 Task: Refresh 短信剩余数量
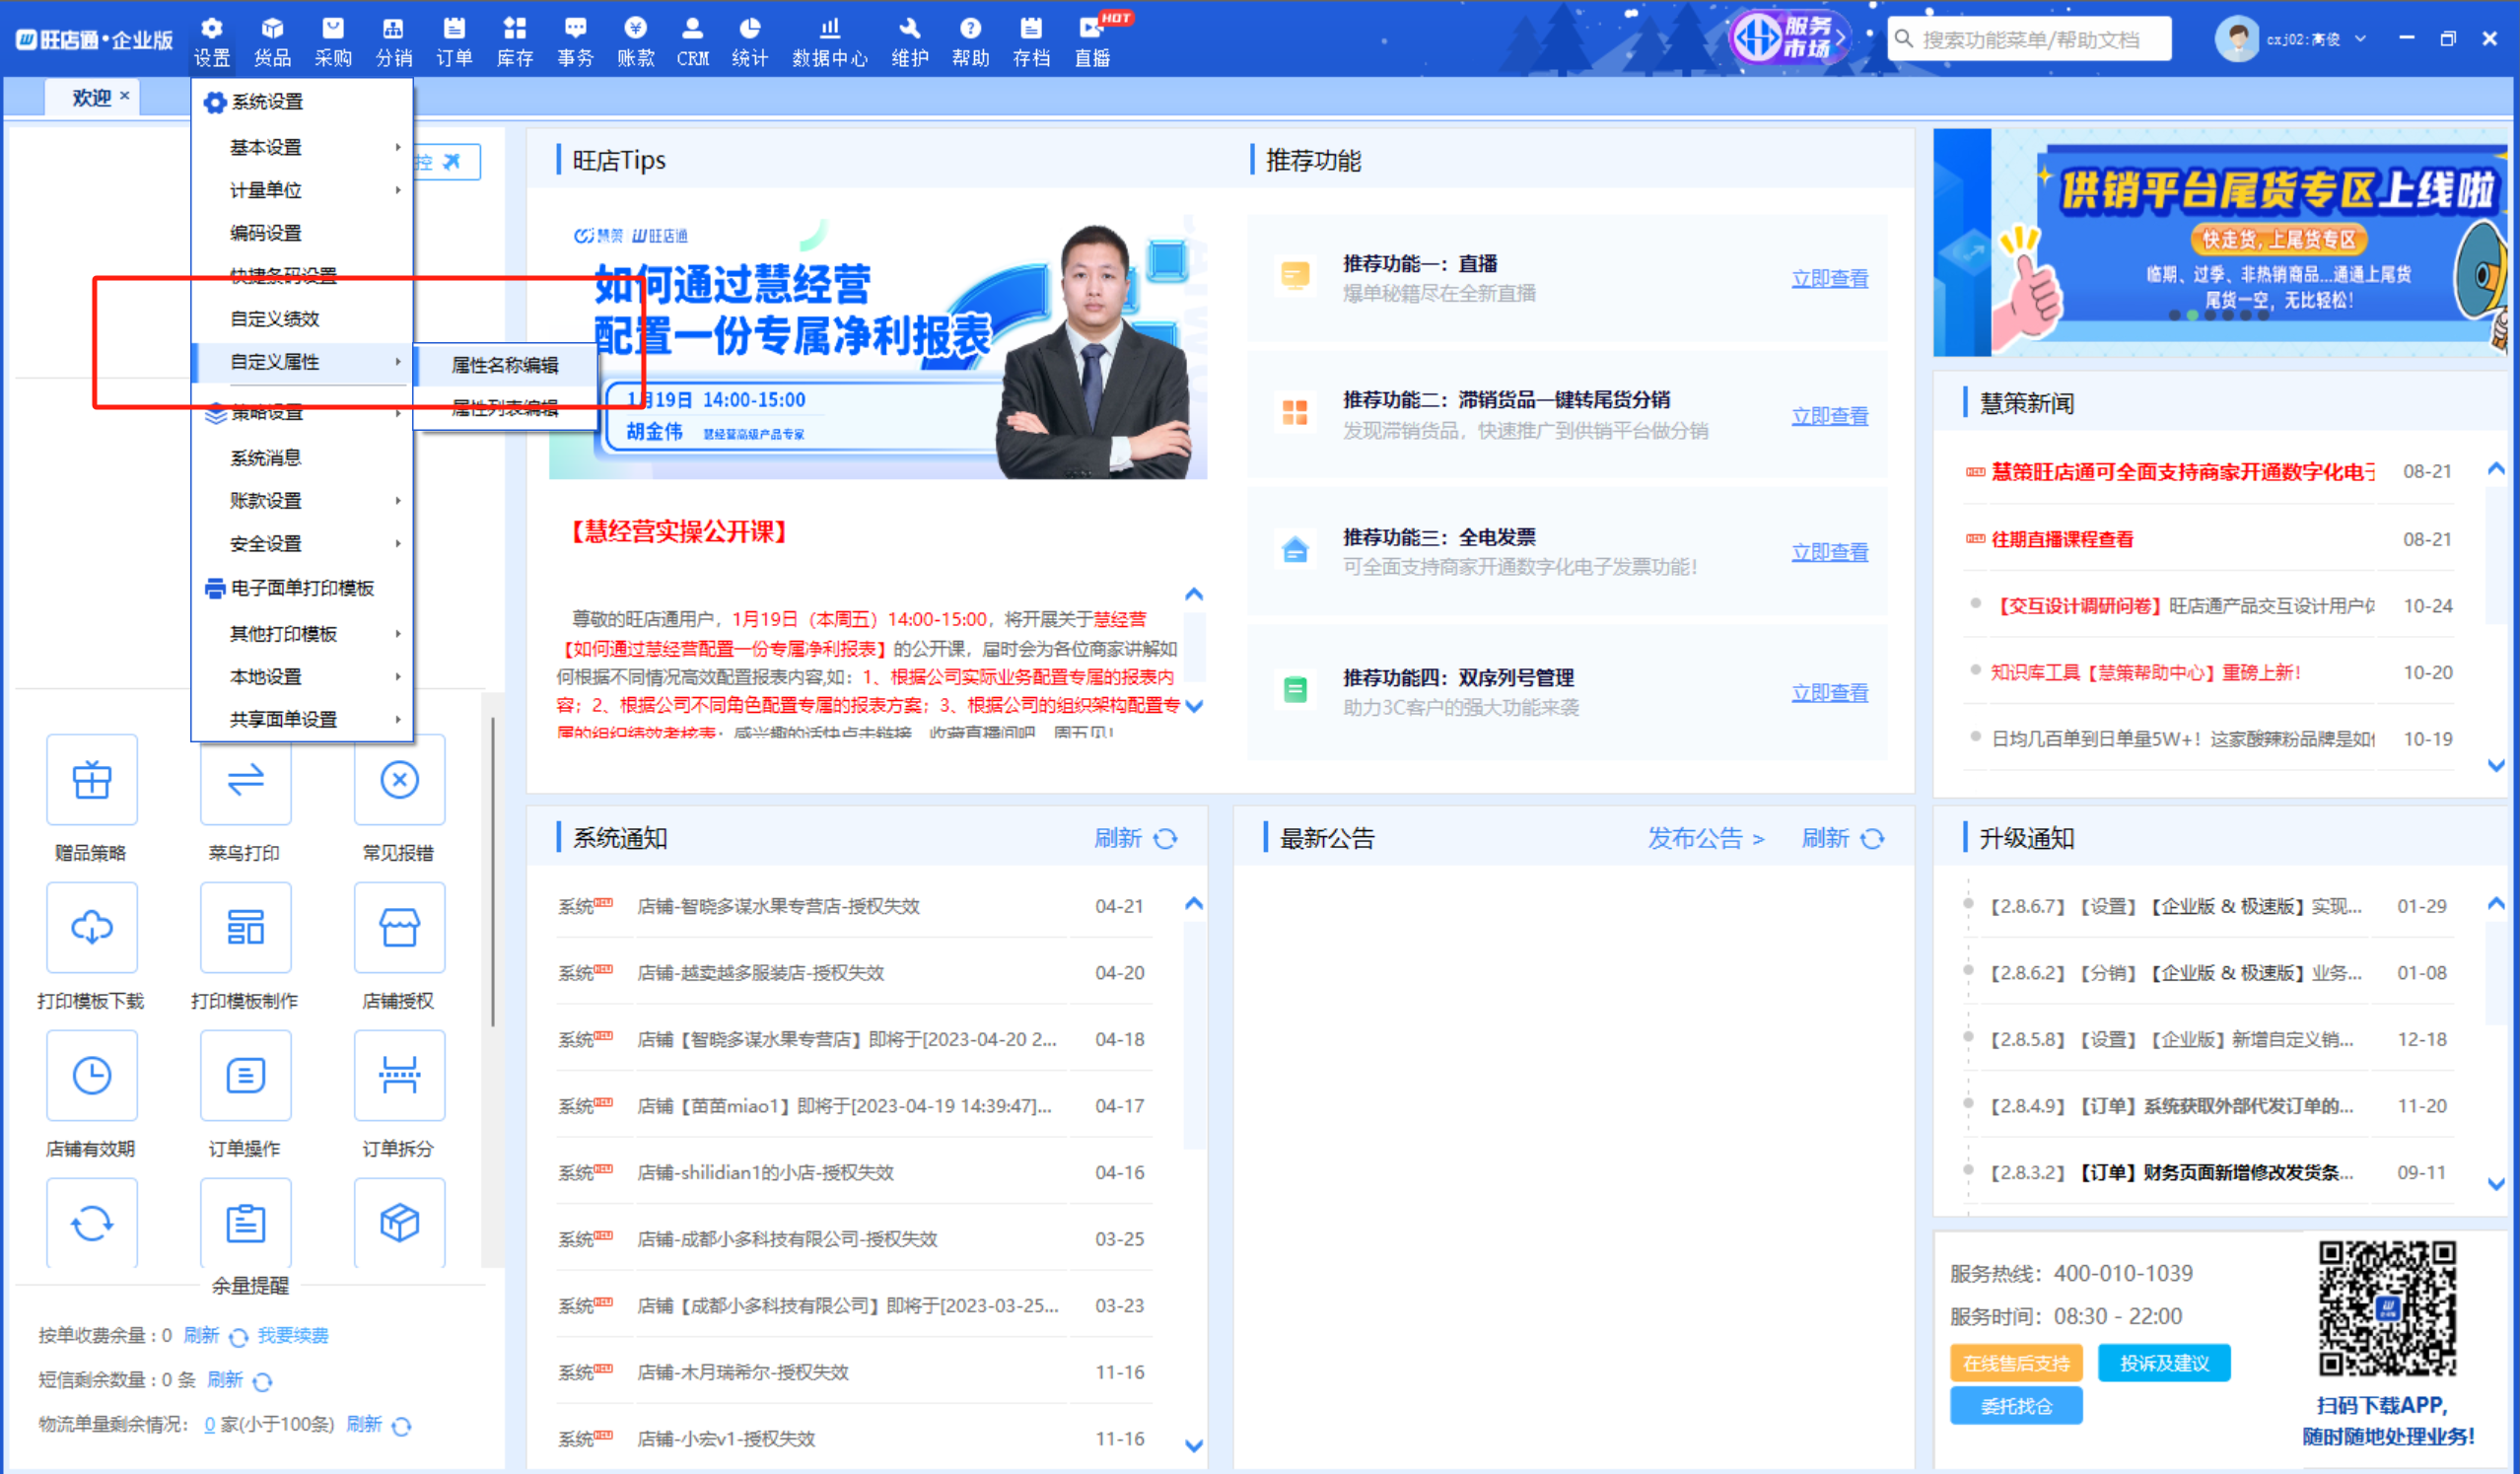click(239, 1380)
